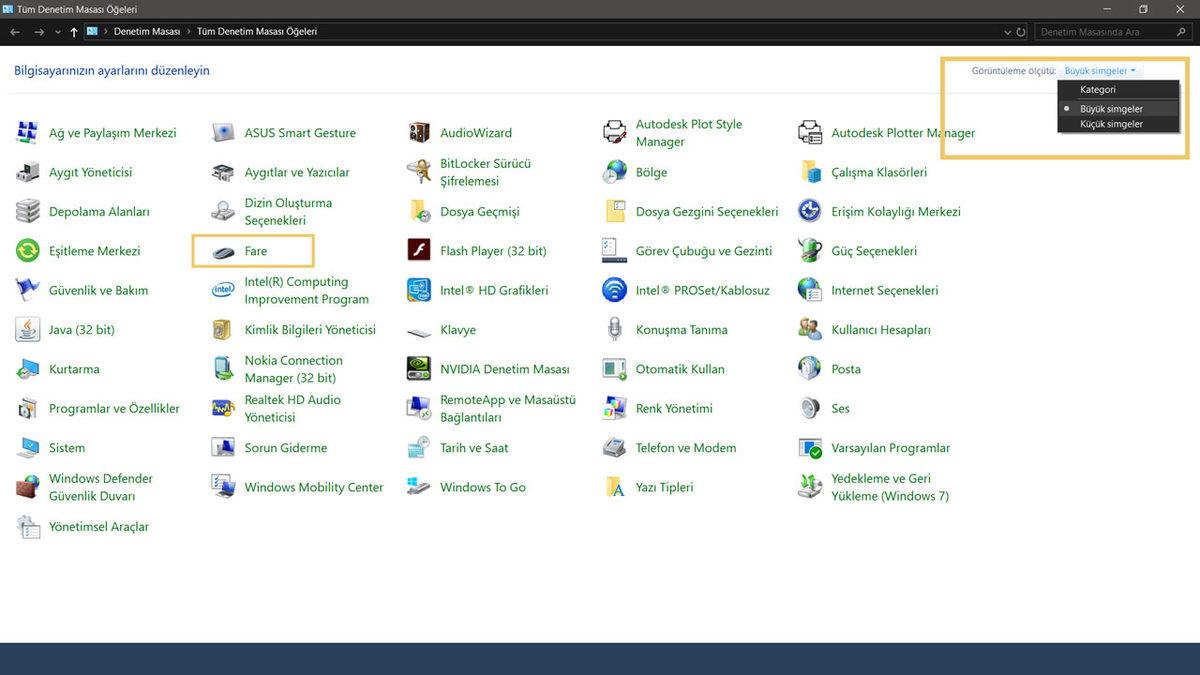
Task: Open the recent locations dropdown arrow
Action: (x=57, y=32)
